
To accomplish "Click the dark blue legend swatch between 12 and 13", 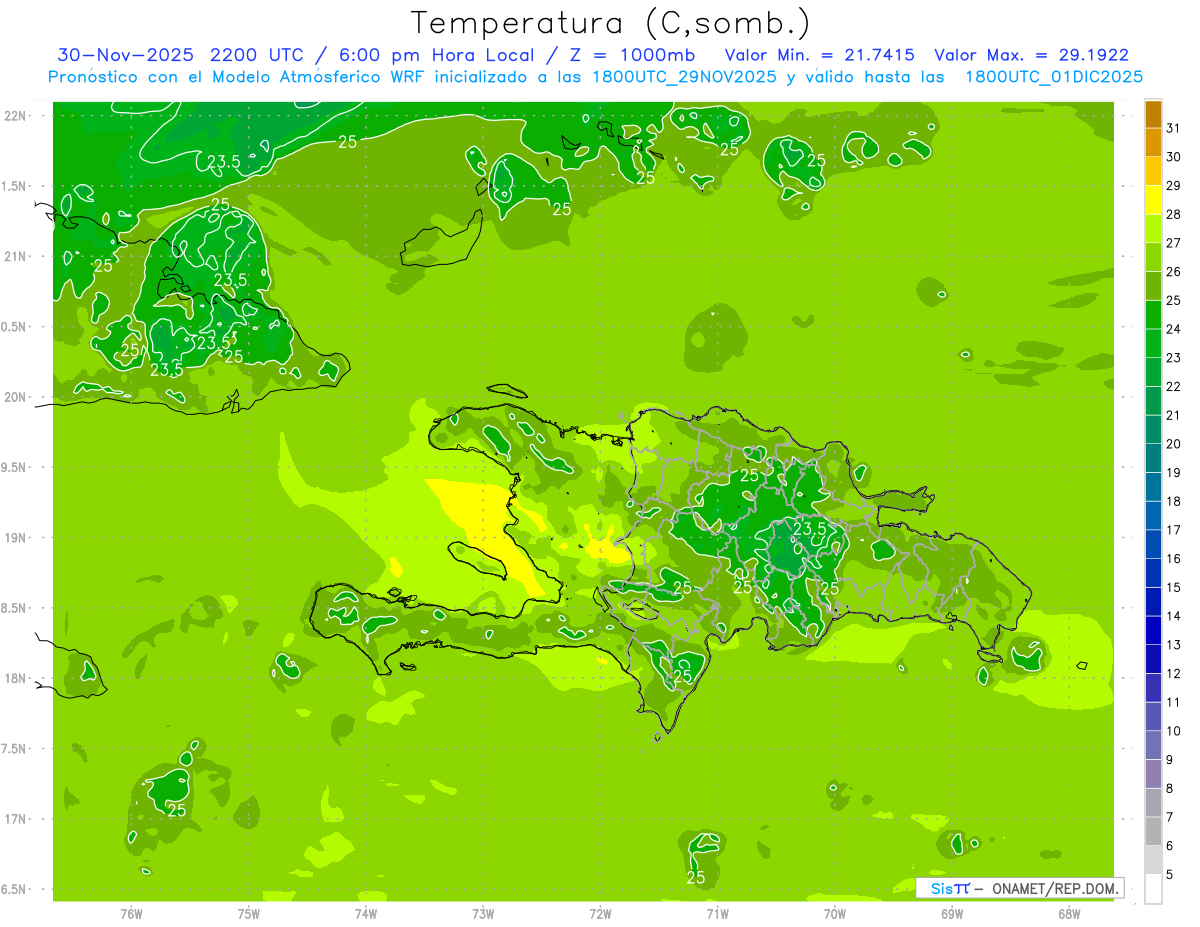I will (1153, 659).
